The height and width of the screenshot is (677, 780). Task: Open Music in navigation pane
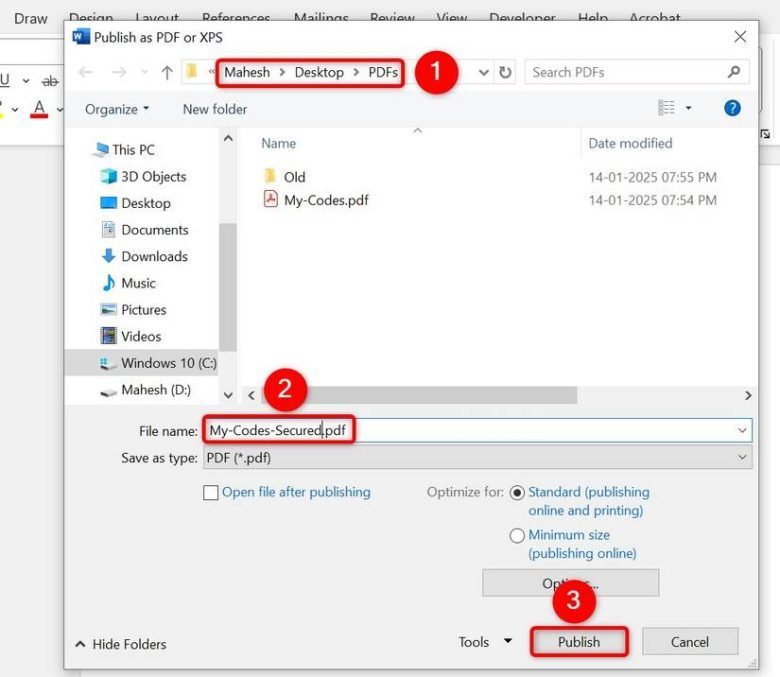tap(128, 283)
